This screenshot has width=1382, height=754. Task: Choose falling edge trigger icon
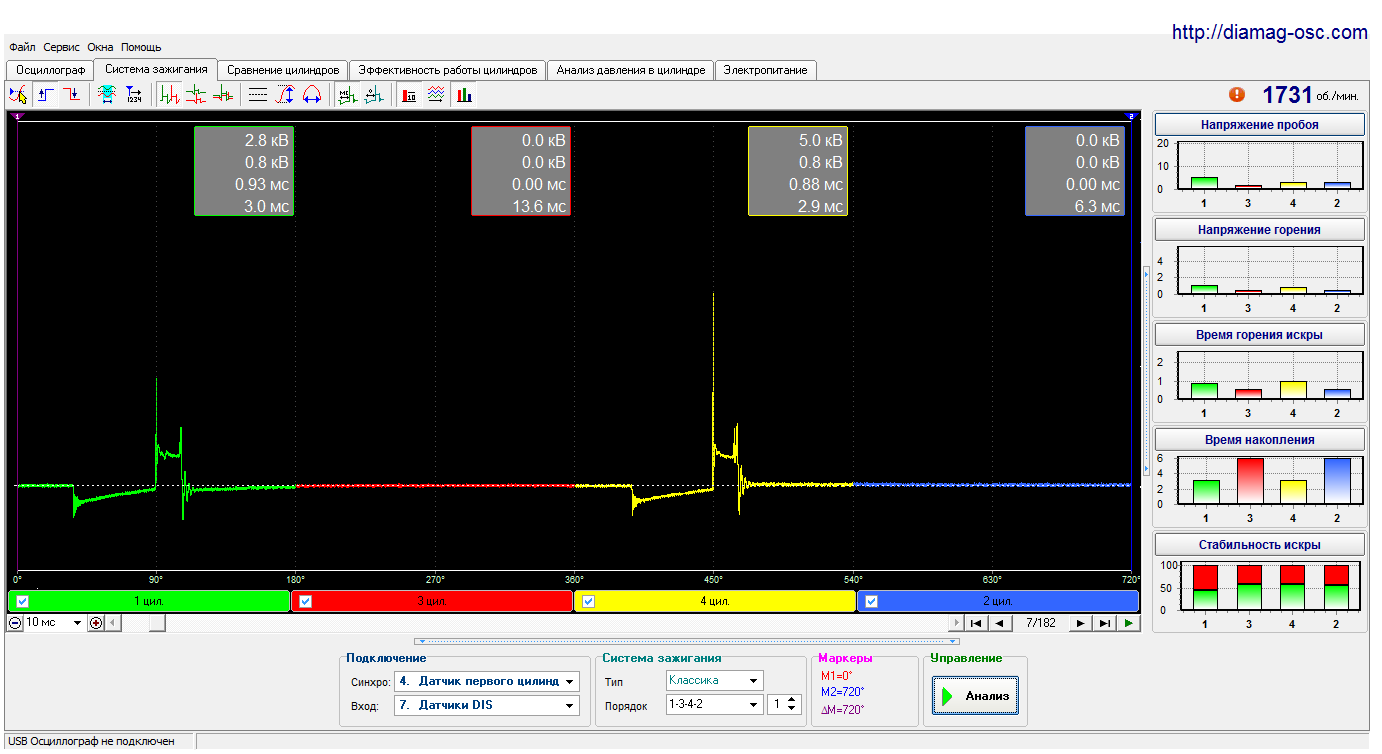[x=72, y=95]
